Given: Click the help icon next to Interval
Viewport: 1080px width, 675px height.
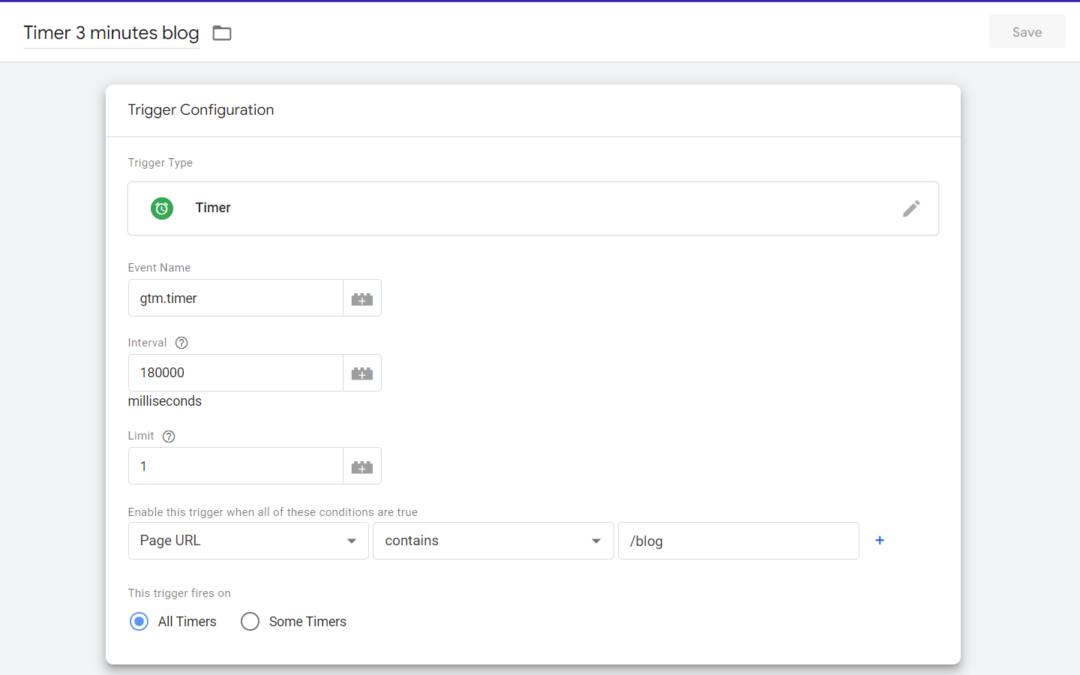Looking at the screenshot, I should [x=181, y=343].
